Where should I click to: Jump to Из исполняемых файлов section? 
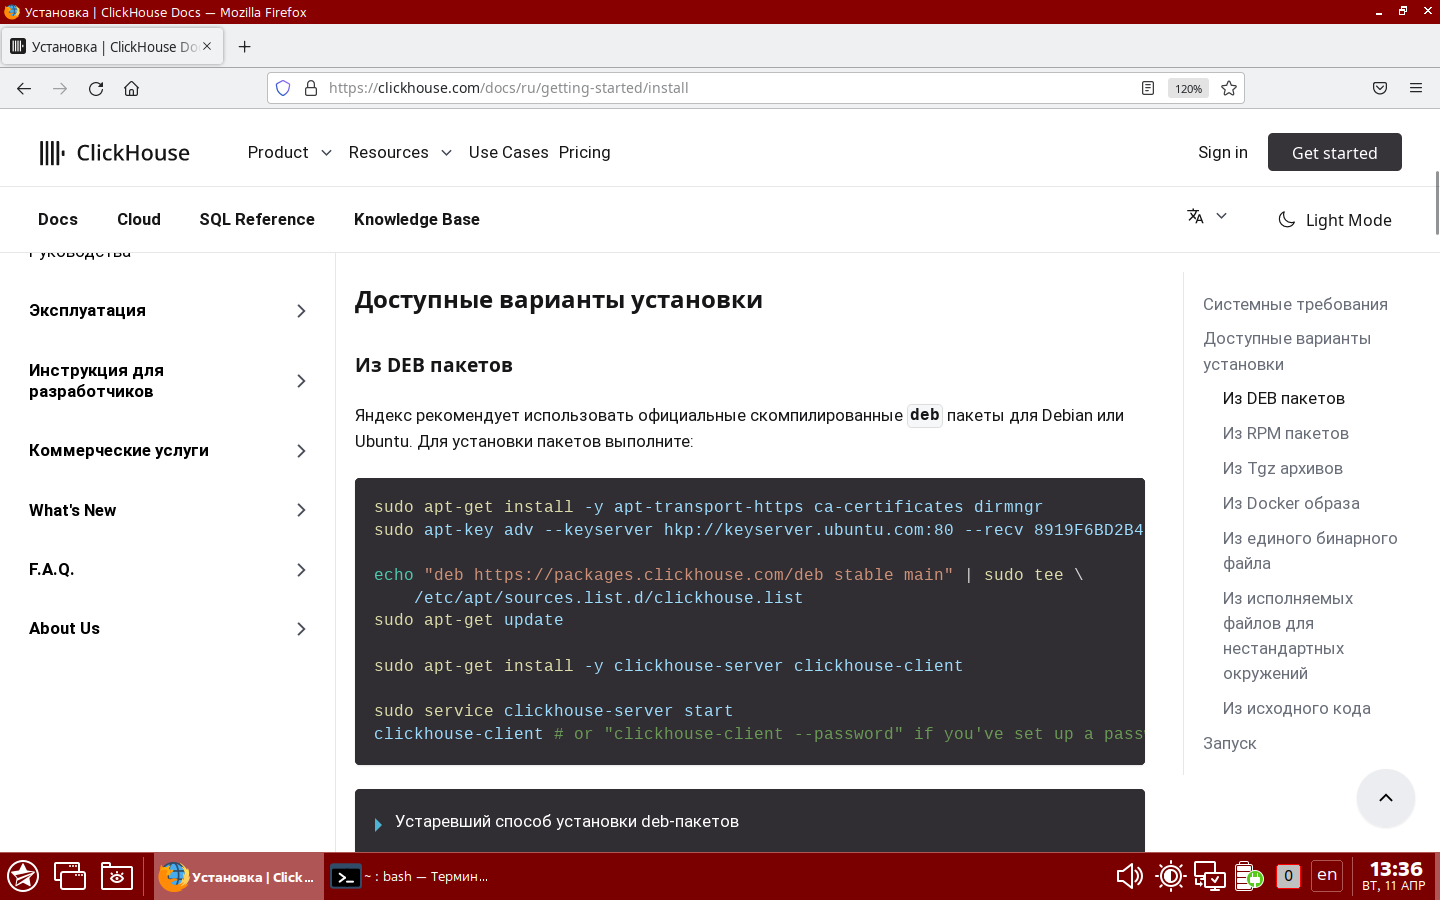click(1288, 636)
